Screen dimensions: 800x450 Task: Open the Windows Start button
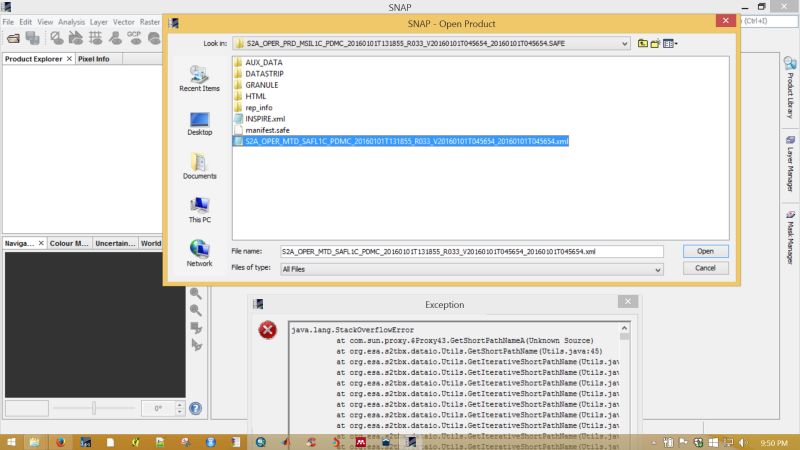tap(11, 442)
